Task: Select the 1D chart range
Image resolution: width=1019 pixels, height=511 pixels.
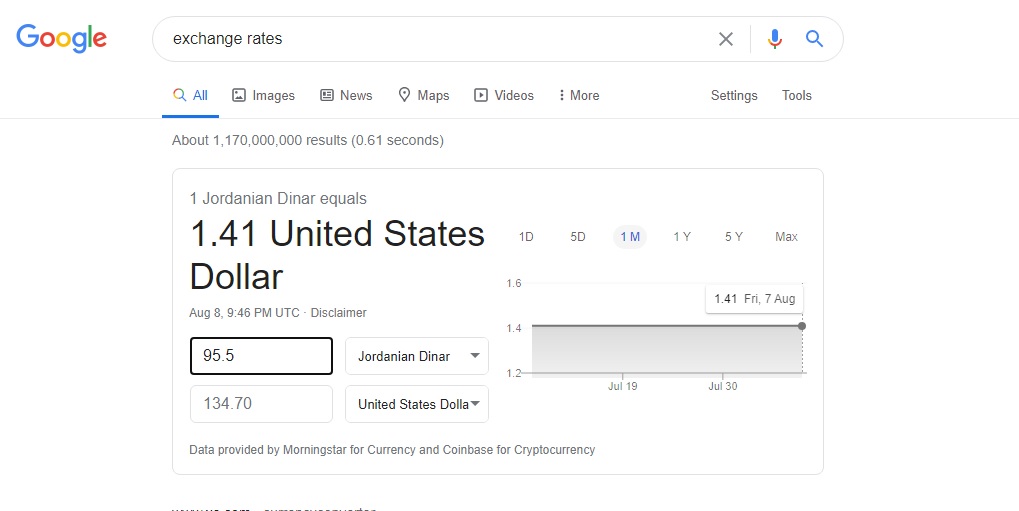Action: tap(526, 237)
